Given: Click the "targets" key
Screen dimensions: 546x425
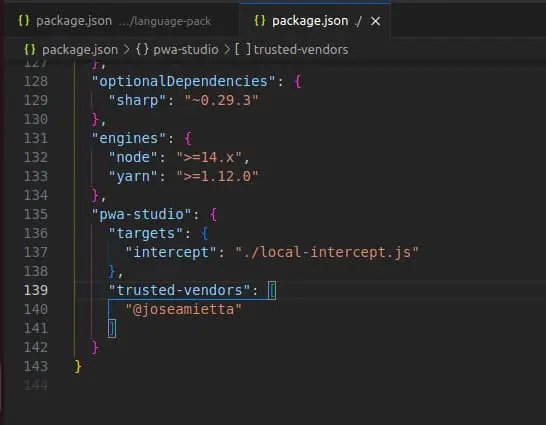Looking at the screenshot, I should point(146,233).
